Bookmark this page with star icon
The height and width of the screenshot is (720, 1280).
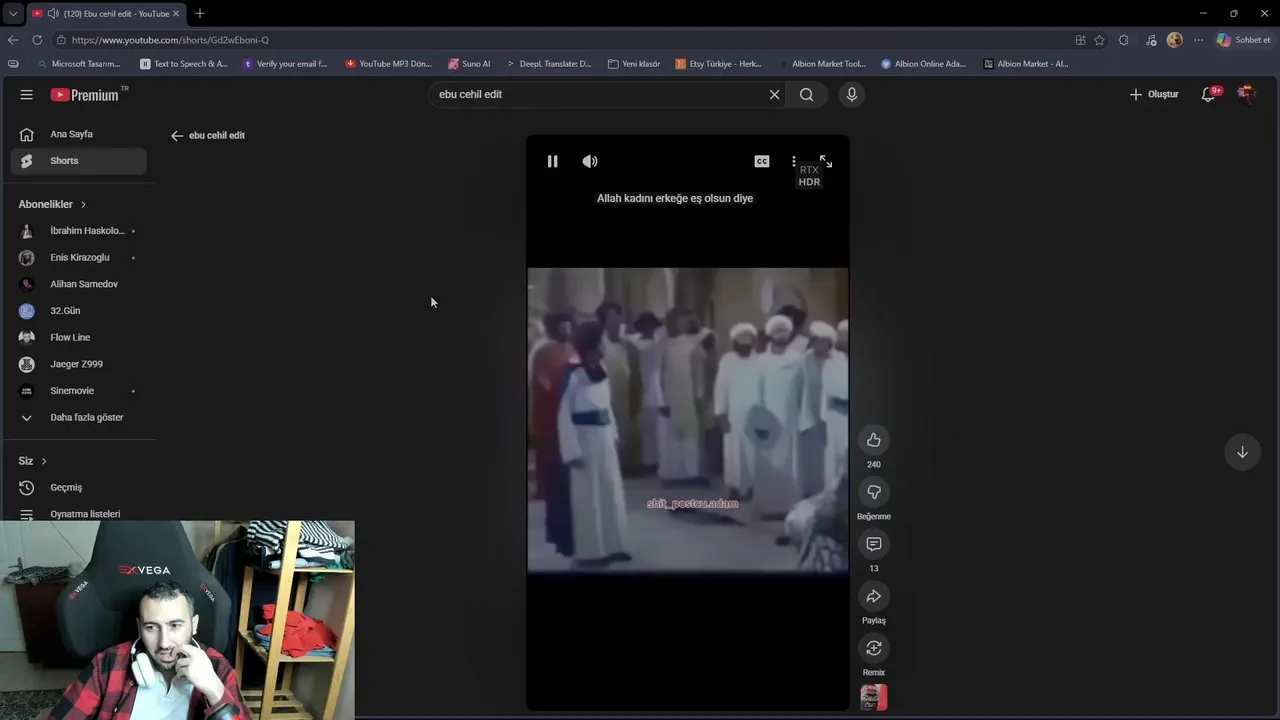[x=1100, y=40]
